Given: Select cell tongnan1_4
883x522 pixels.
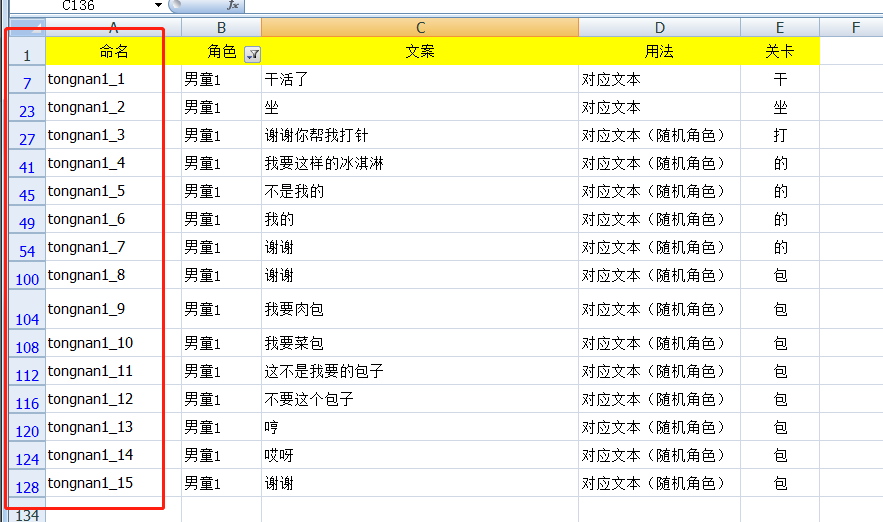Looking at the screenshot, I should tap(113, 163).
